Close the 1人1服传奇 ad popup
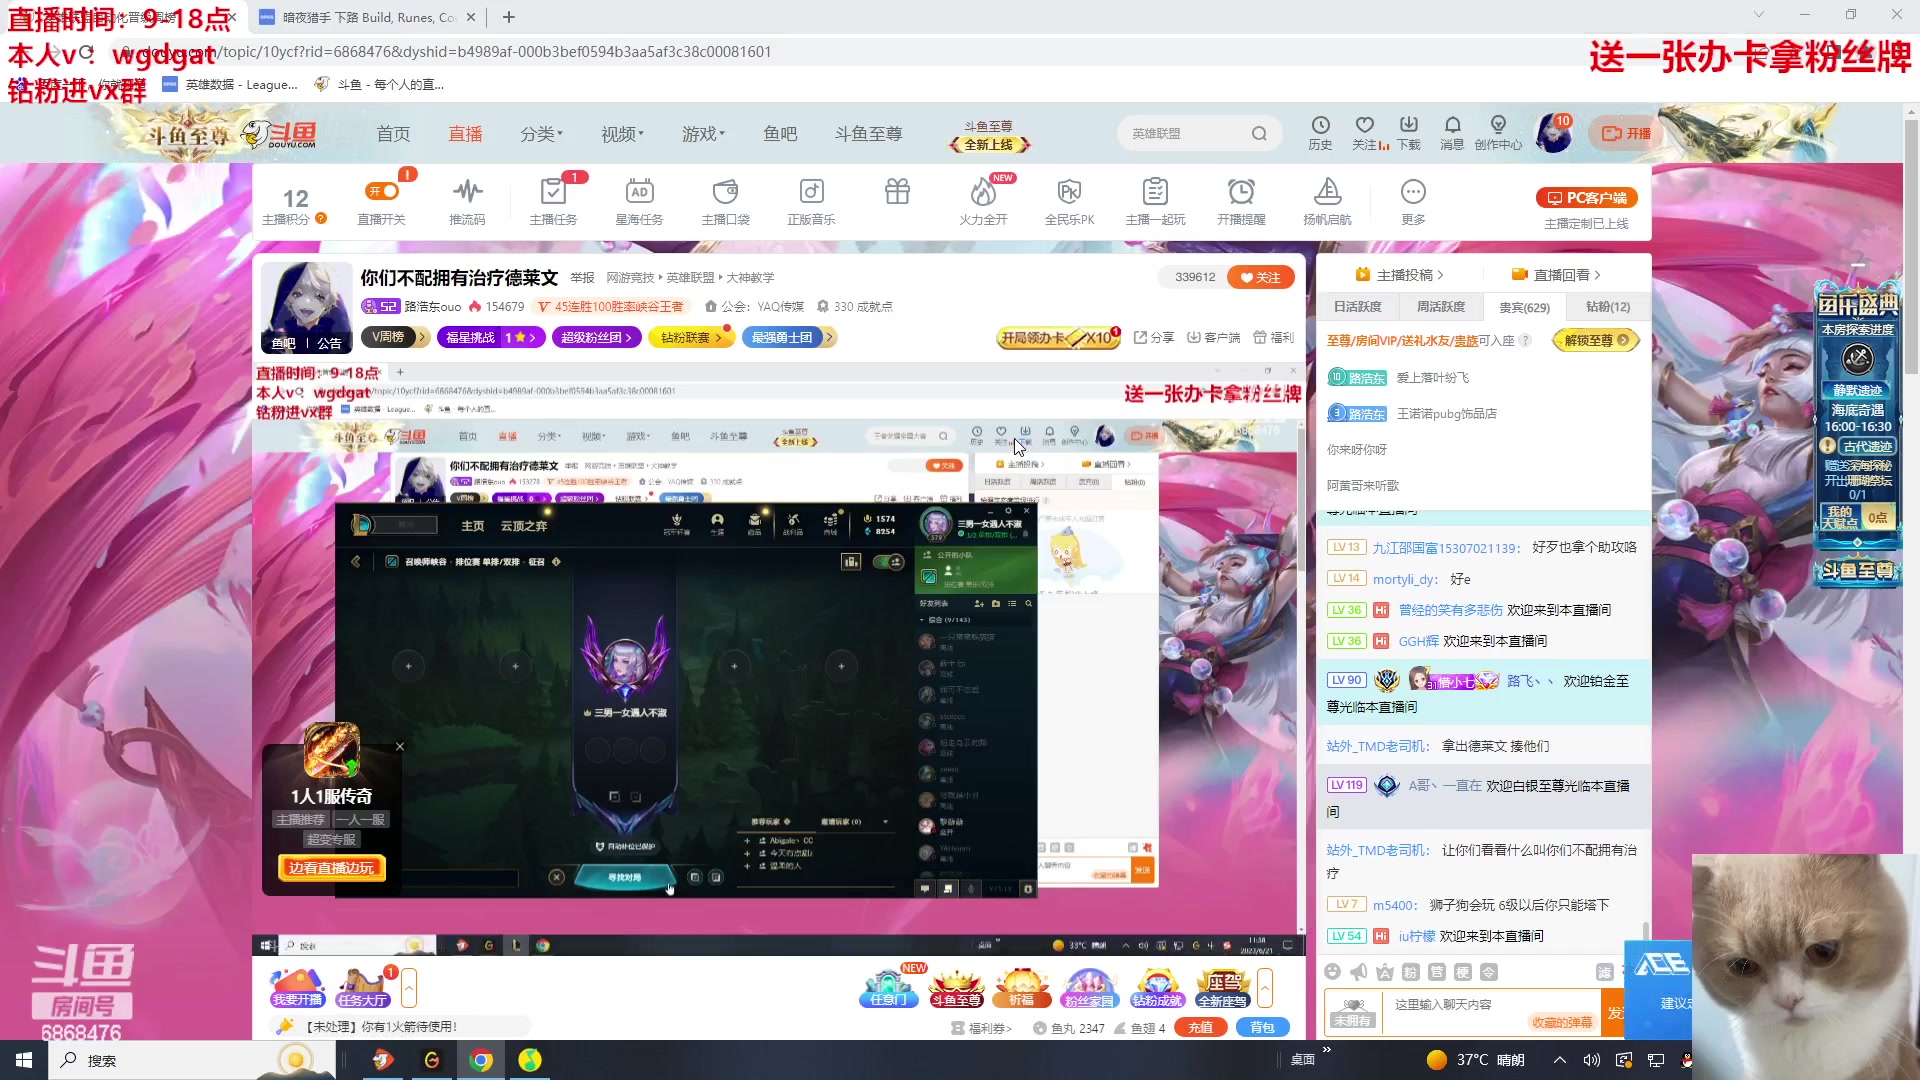 click(400, 746)
